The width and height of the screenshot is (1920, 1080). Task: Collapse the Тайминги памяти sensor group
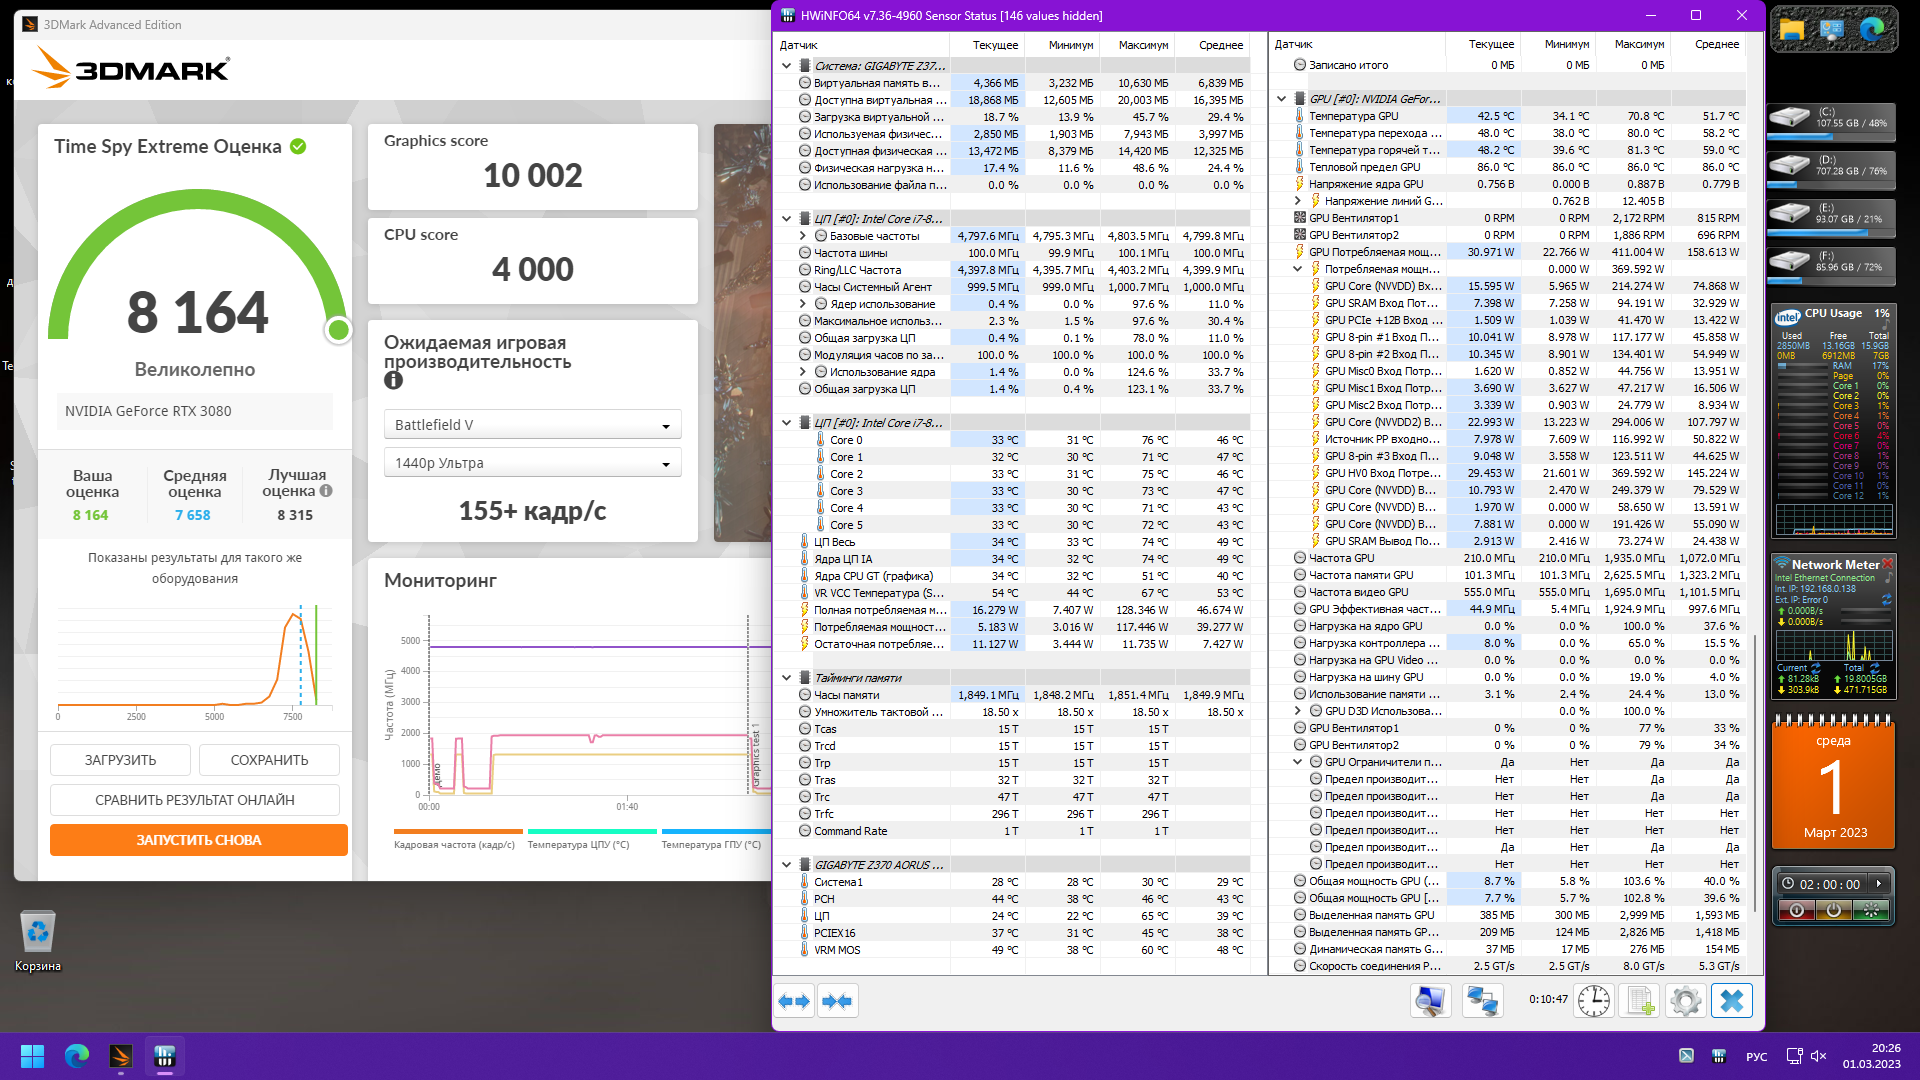tap(787, 678)
